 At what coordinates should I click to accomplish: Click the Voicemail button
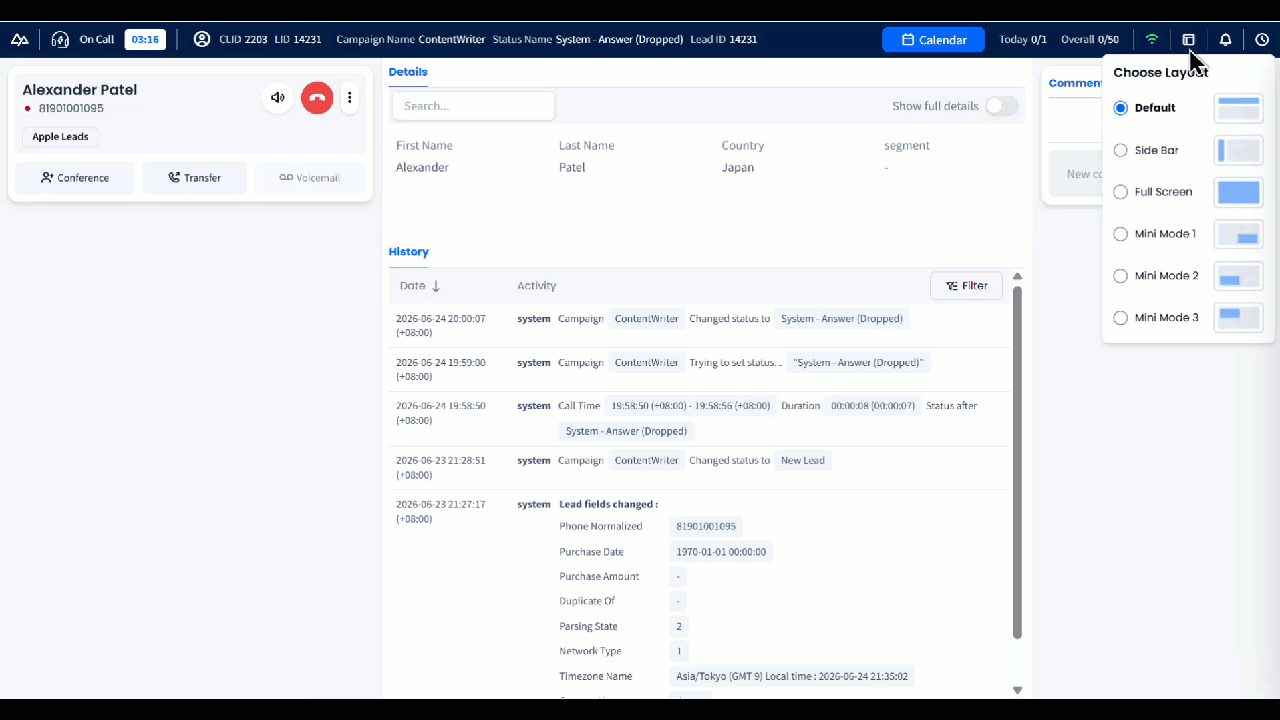point(309,178)
